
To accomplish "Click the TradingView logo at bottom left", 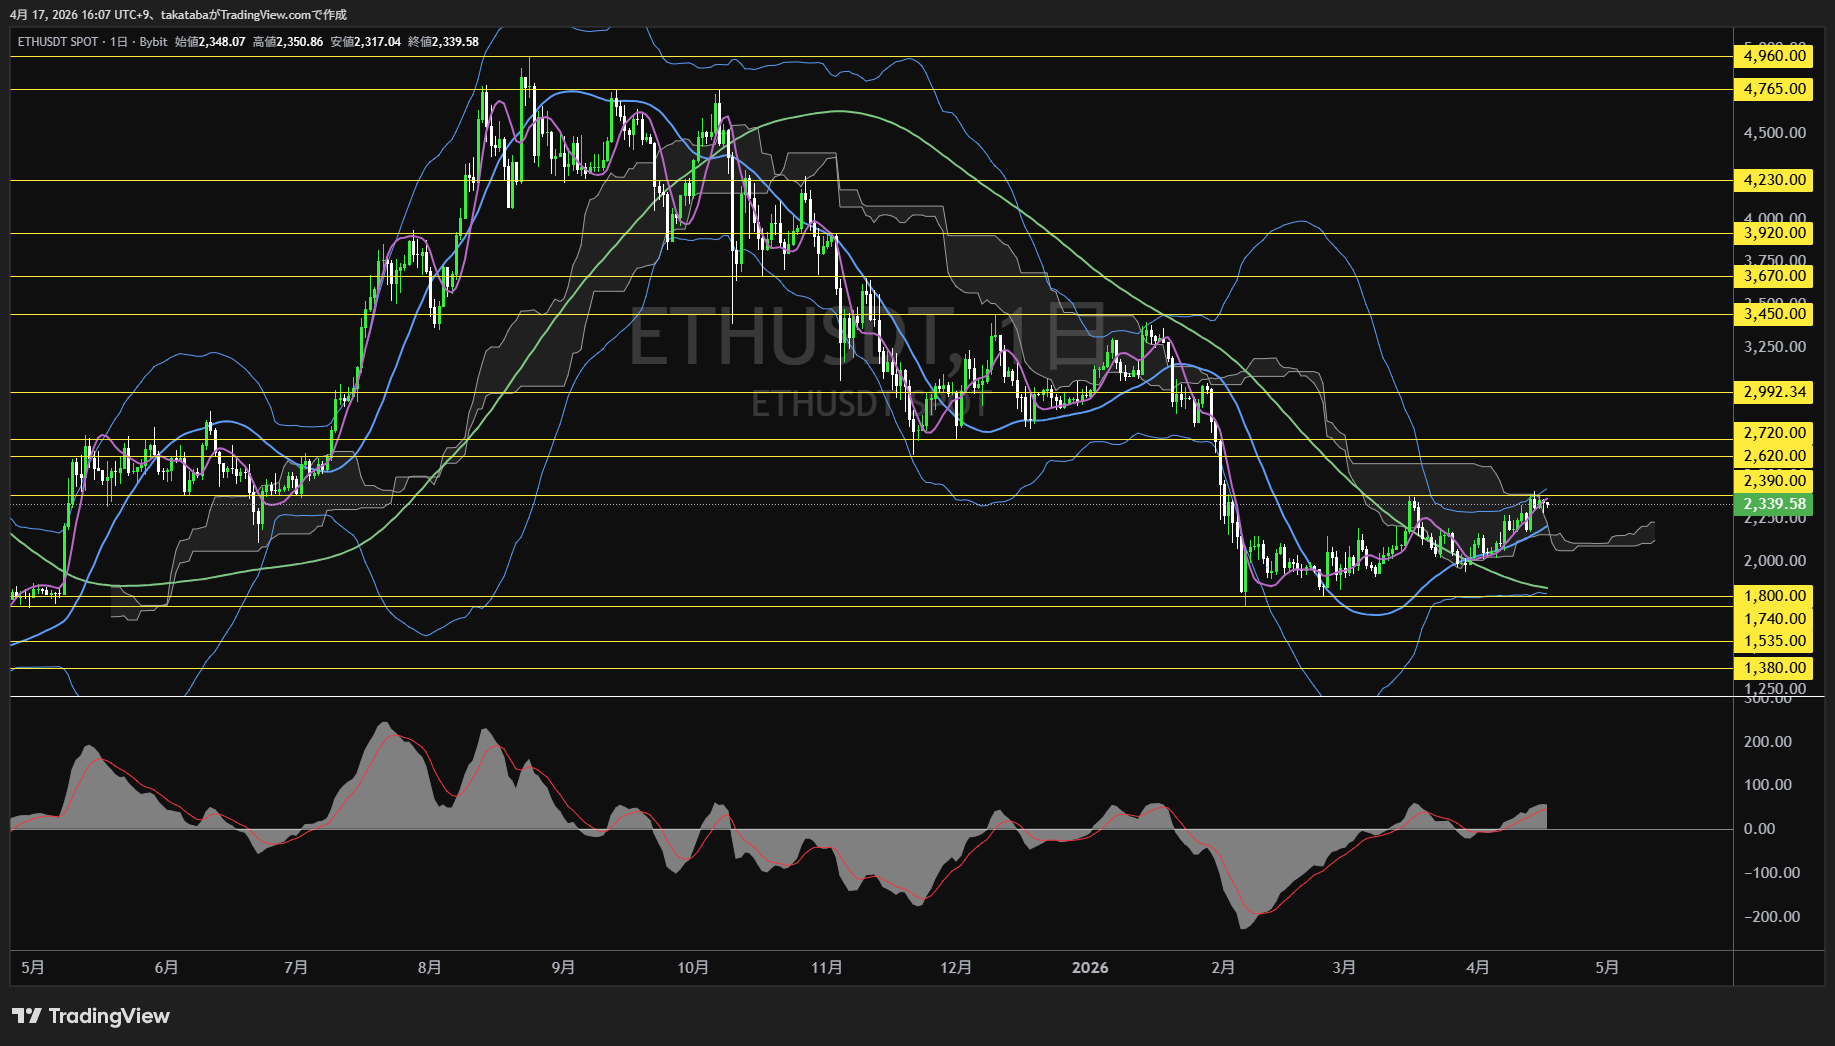I will pos(91,1016).
